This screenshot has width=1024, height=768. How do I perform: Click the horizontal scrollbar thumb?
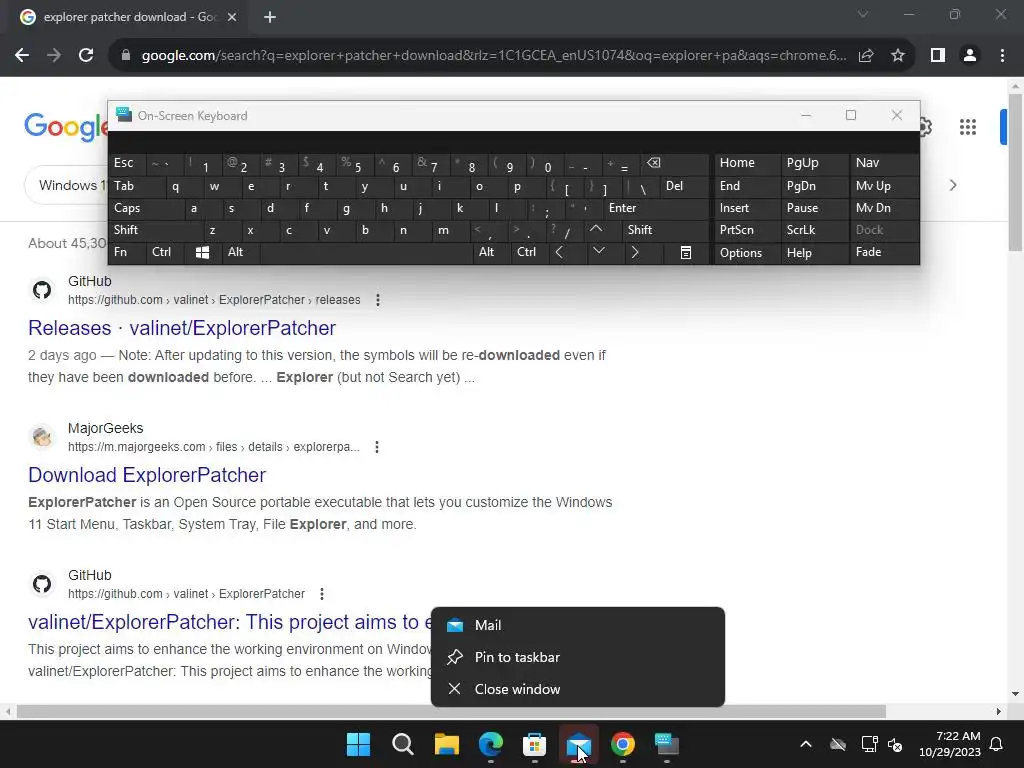(451, 711)
